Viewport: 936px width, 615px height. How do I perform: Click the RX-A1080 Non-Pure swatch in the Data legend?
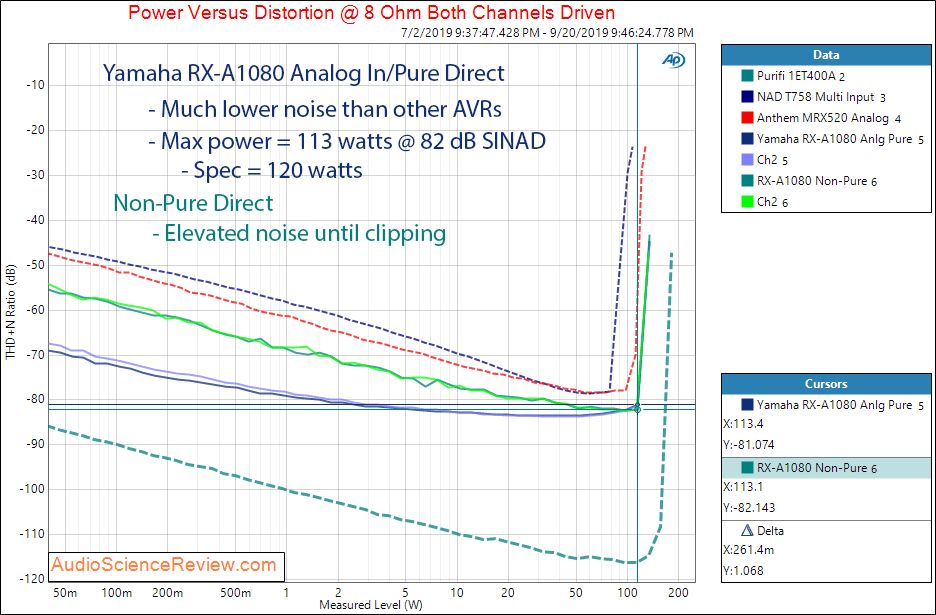pyautogui.click(x=746, y=181)
